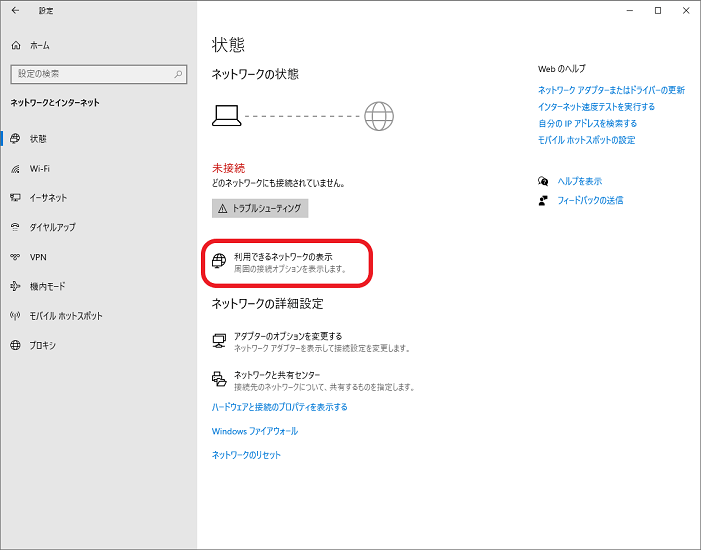Viewport: 701px width, 550px height.
Task: Click the モバイル ホットスポット icon in sidebar
Action: tap(16, 316)
